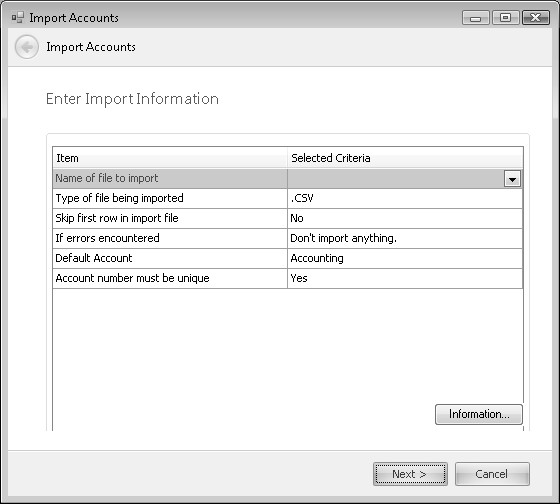Select the Name of file to import row
This screenshot has width=560, height=504.
[x=288, y=179]
